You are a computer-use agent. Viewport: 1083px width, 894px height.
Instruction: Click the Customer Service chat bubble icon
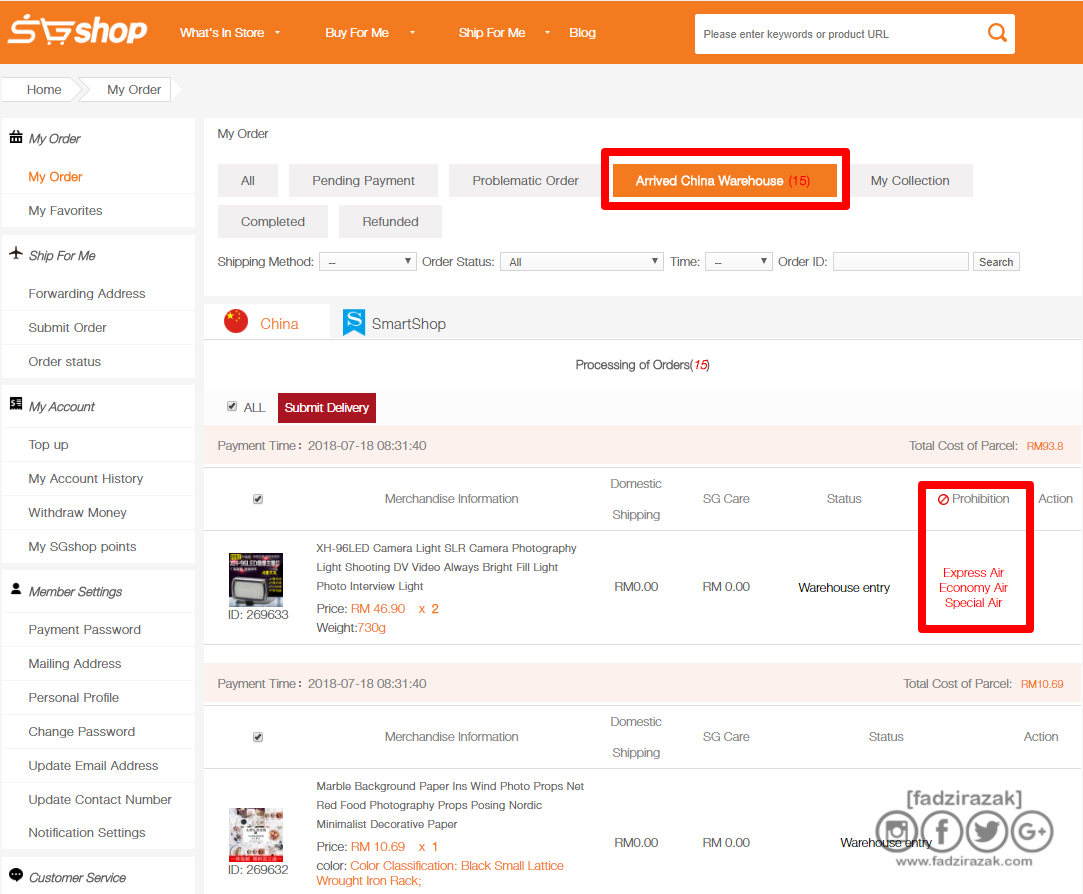16,875
